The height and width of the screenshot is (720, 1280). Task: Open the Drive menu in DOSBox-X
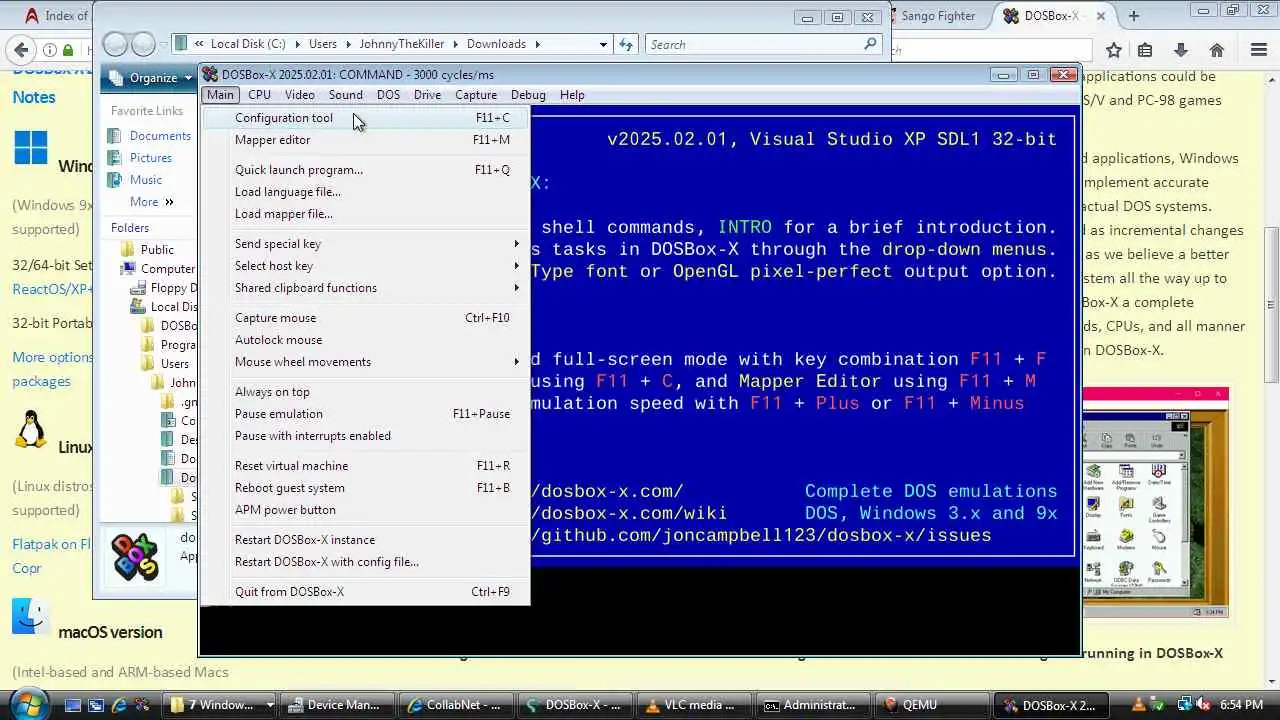coord(427,95)
